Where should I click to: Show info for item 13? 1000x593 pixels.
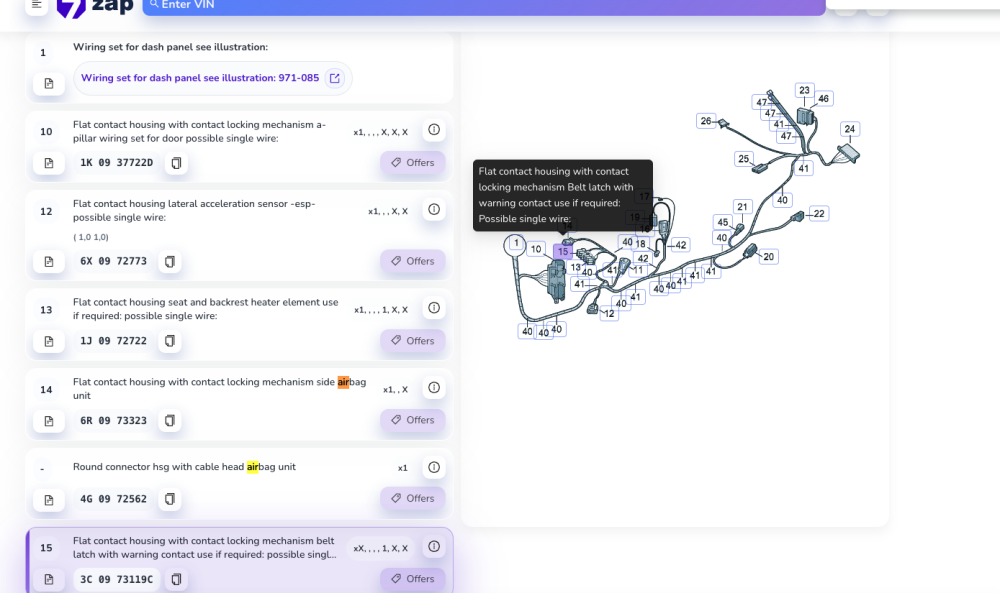click(x=434, y=308)
